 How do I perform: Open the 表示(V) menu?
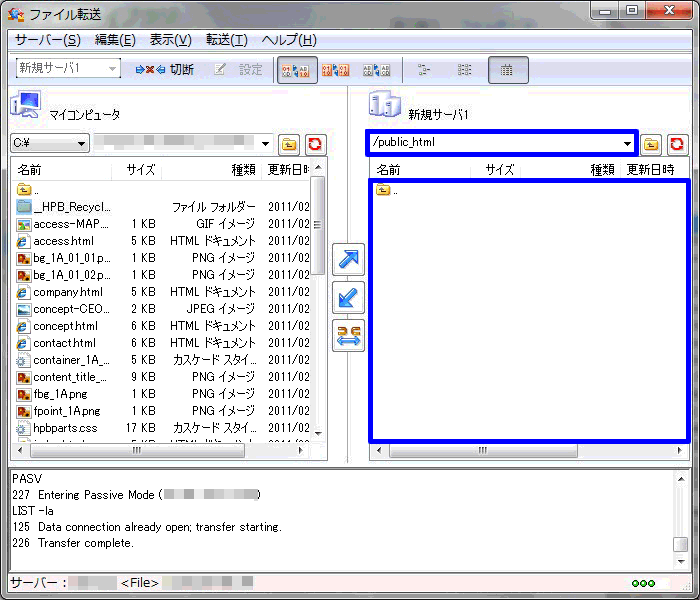[171, 40]
